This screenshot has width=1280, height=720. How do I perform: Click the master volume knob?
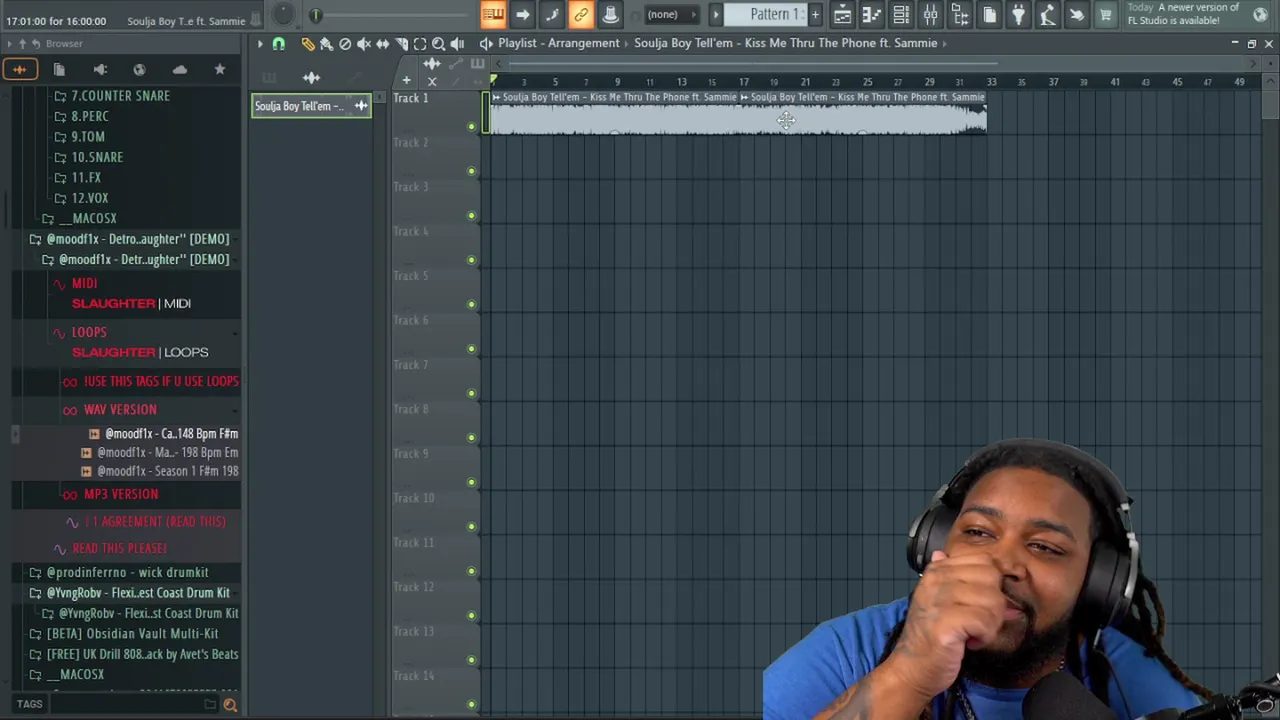click(x=284, y=14)
